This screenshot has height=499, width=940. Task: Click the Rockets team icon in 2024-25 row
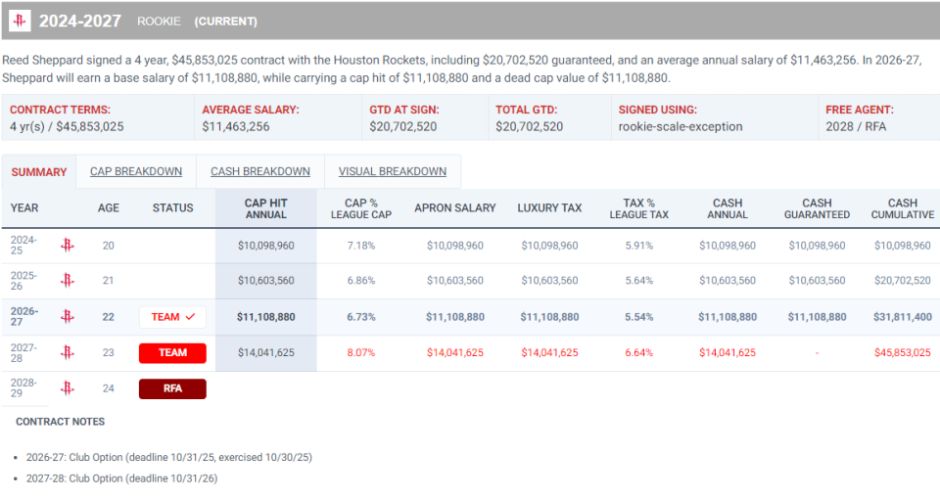point(67,245)
